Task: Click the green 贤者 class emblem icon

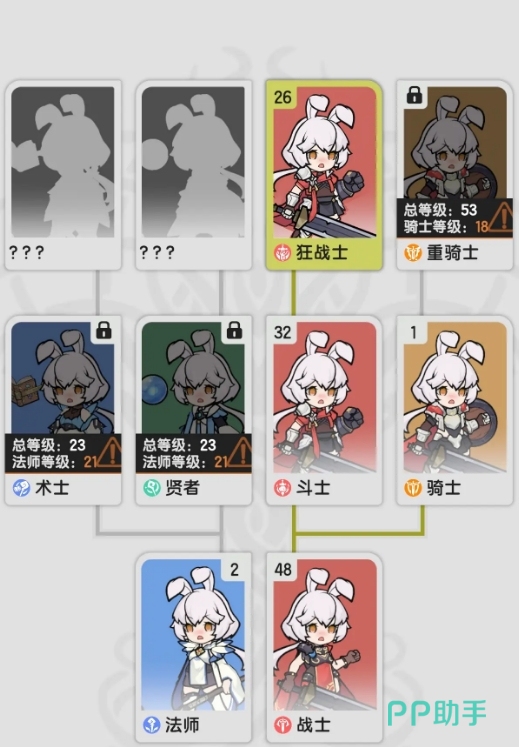Action: (x=152, y=488)
